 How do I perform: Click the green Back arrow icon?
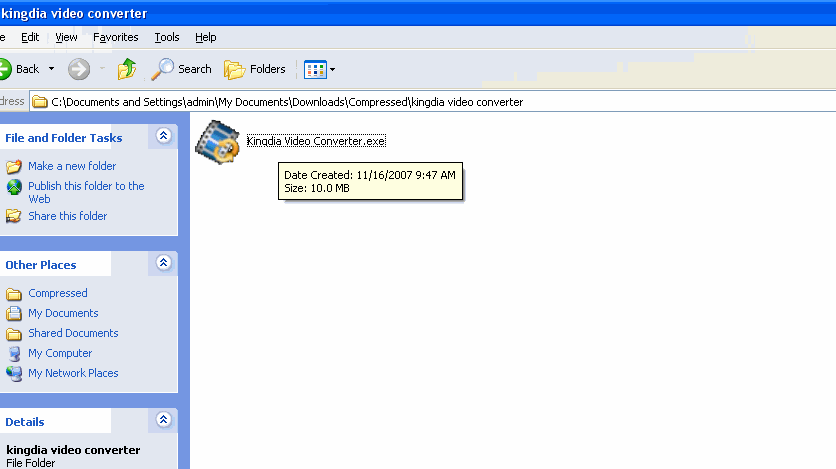coord(5,69)
